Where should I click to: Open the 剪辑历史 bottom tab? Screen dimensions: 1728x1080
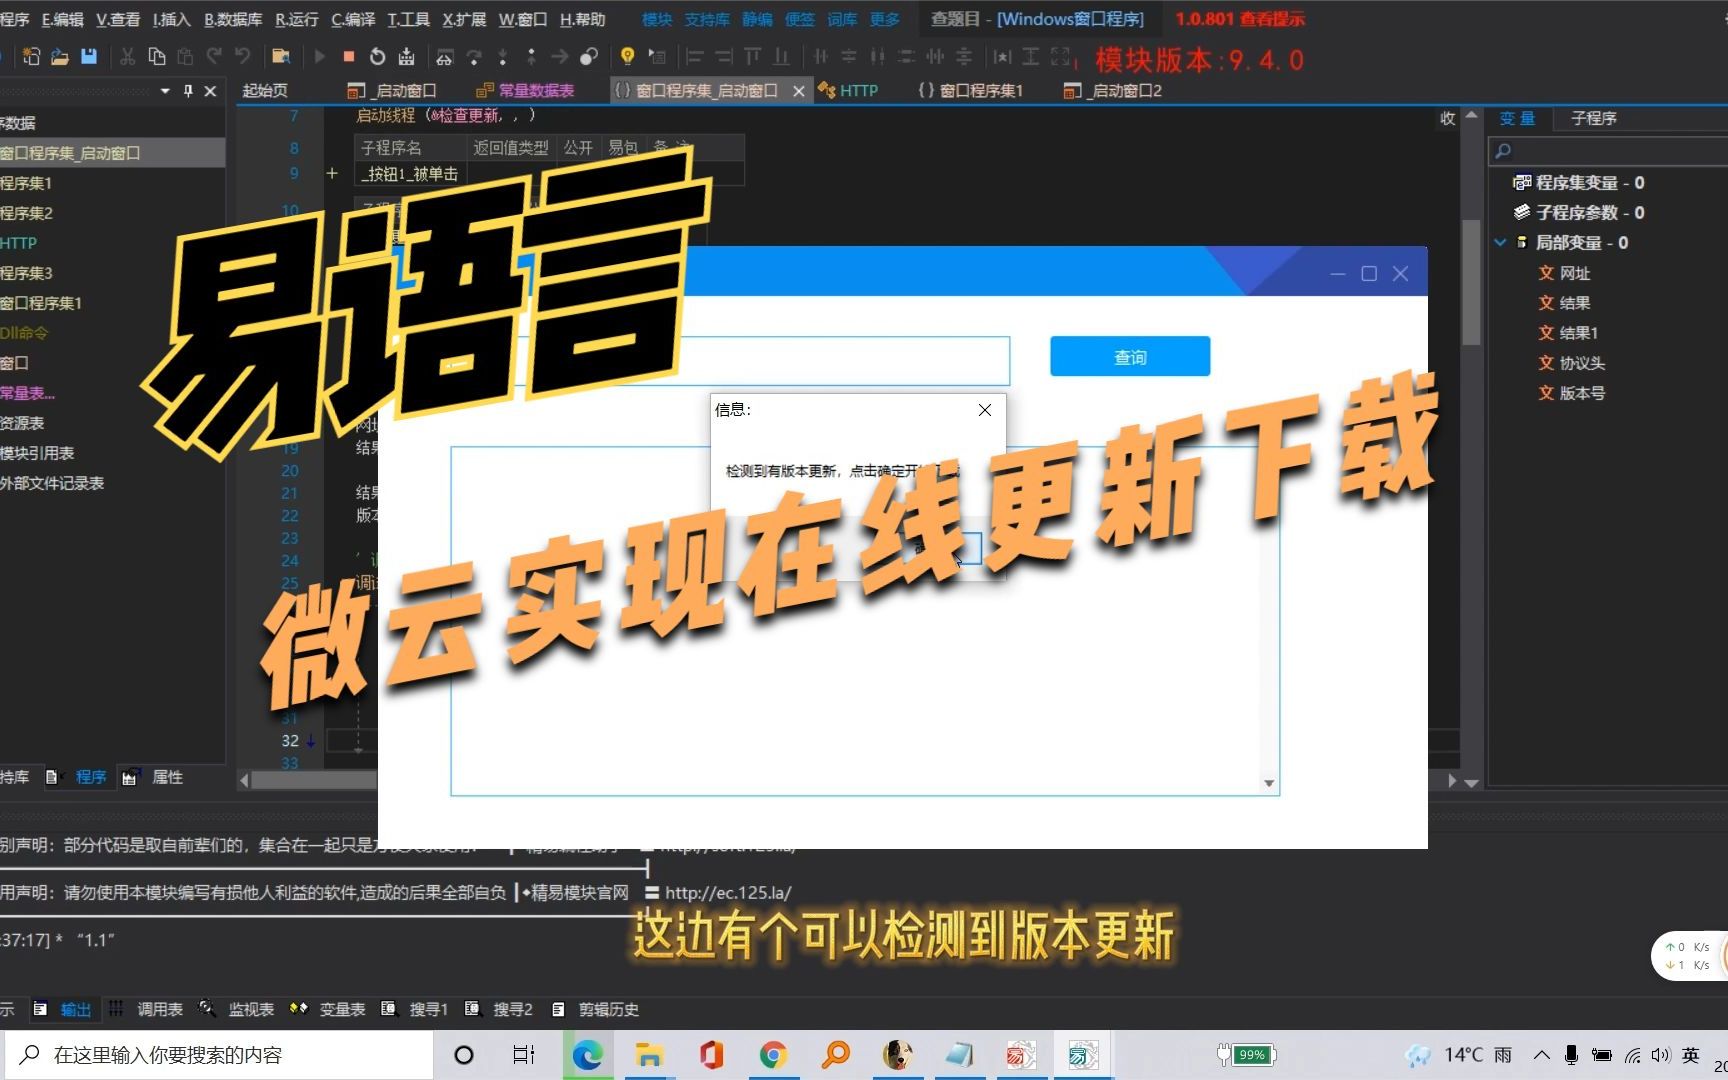(x=596, y=1009)
